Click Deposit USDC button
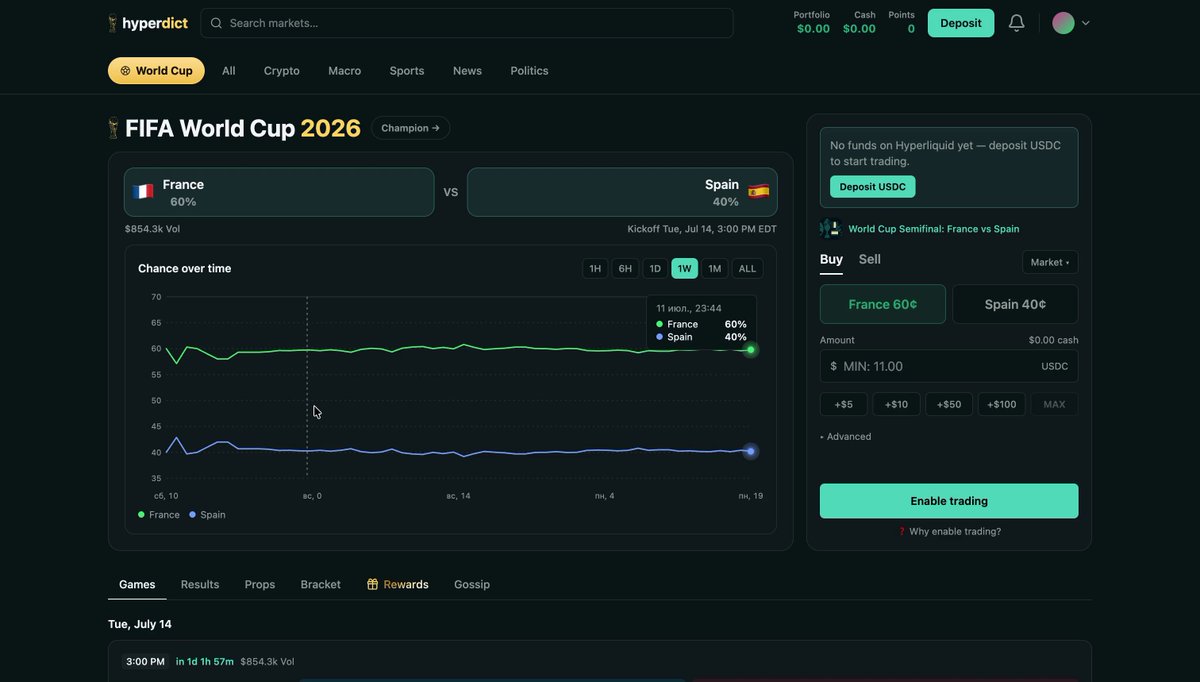 click(873, 187)
